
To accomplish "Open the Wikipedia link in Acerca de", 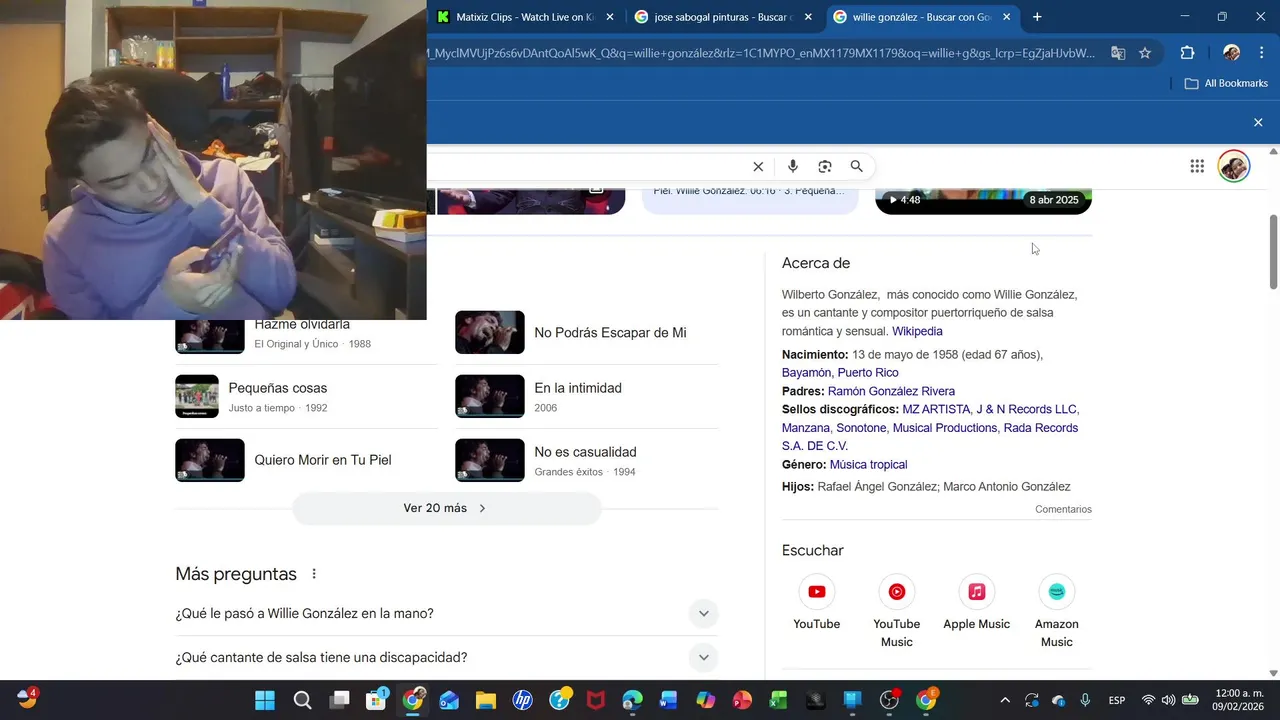I will tap(917, 331).
